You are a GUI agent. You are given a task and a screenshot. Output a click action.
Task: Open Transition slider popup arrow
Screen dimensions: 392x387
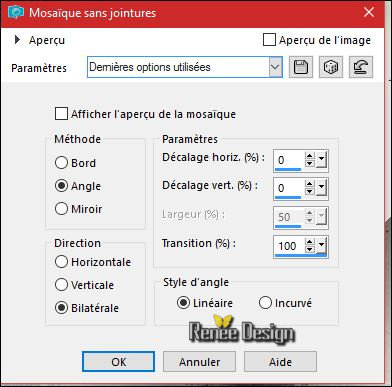click(321, 246)
